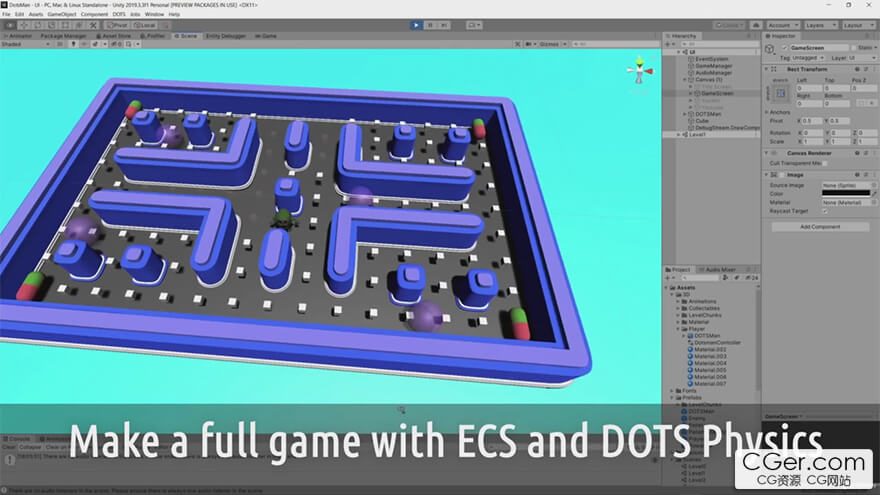Select the Rect tool in the toolbar
Image resolution: width=880 pixels, height=495 pixels.
click(x=65, y=25)
